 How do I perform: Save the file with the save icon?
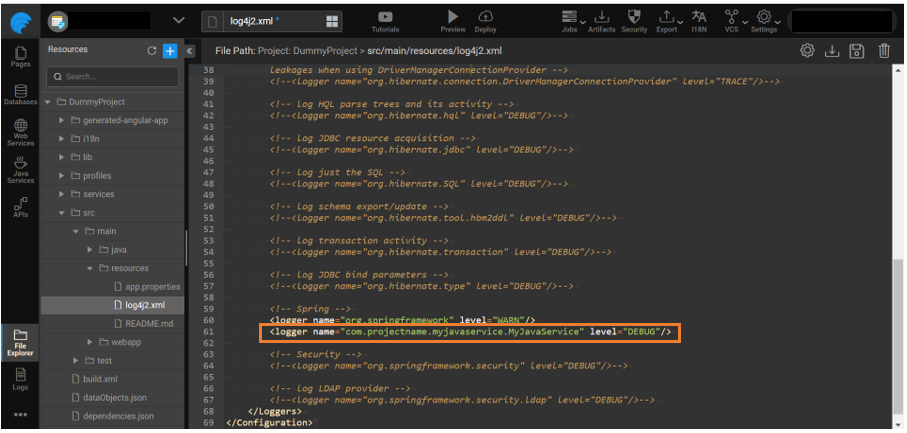(856, 51)
